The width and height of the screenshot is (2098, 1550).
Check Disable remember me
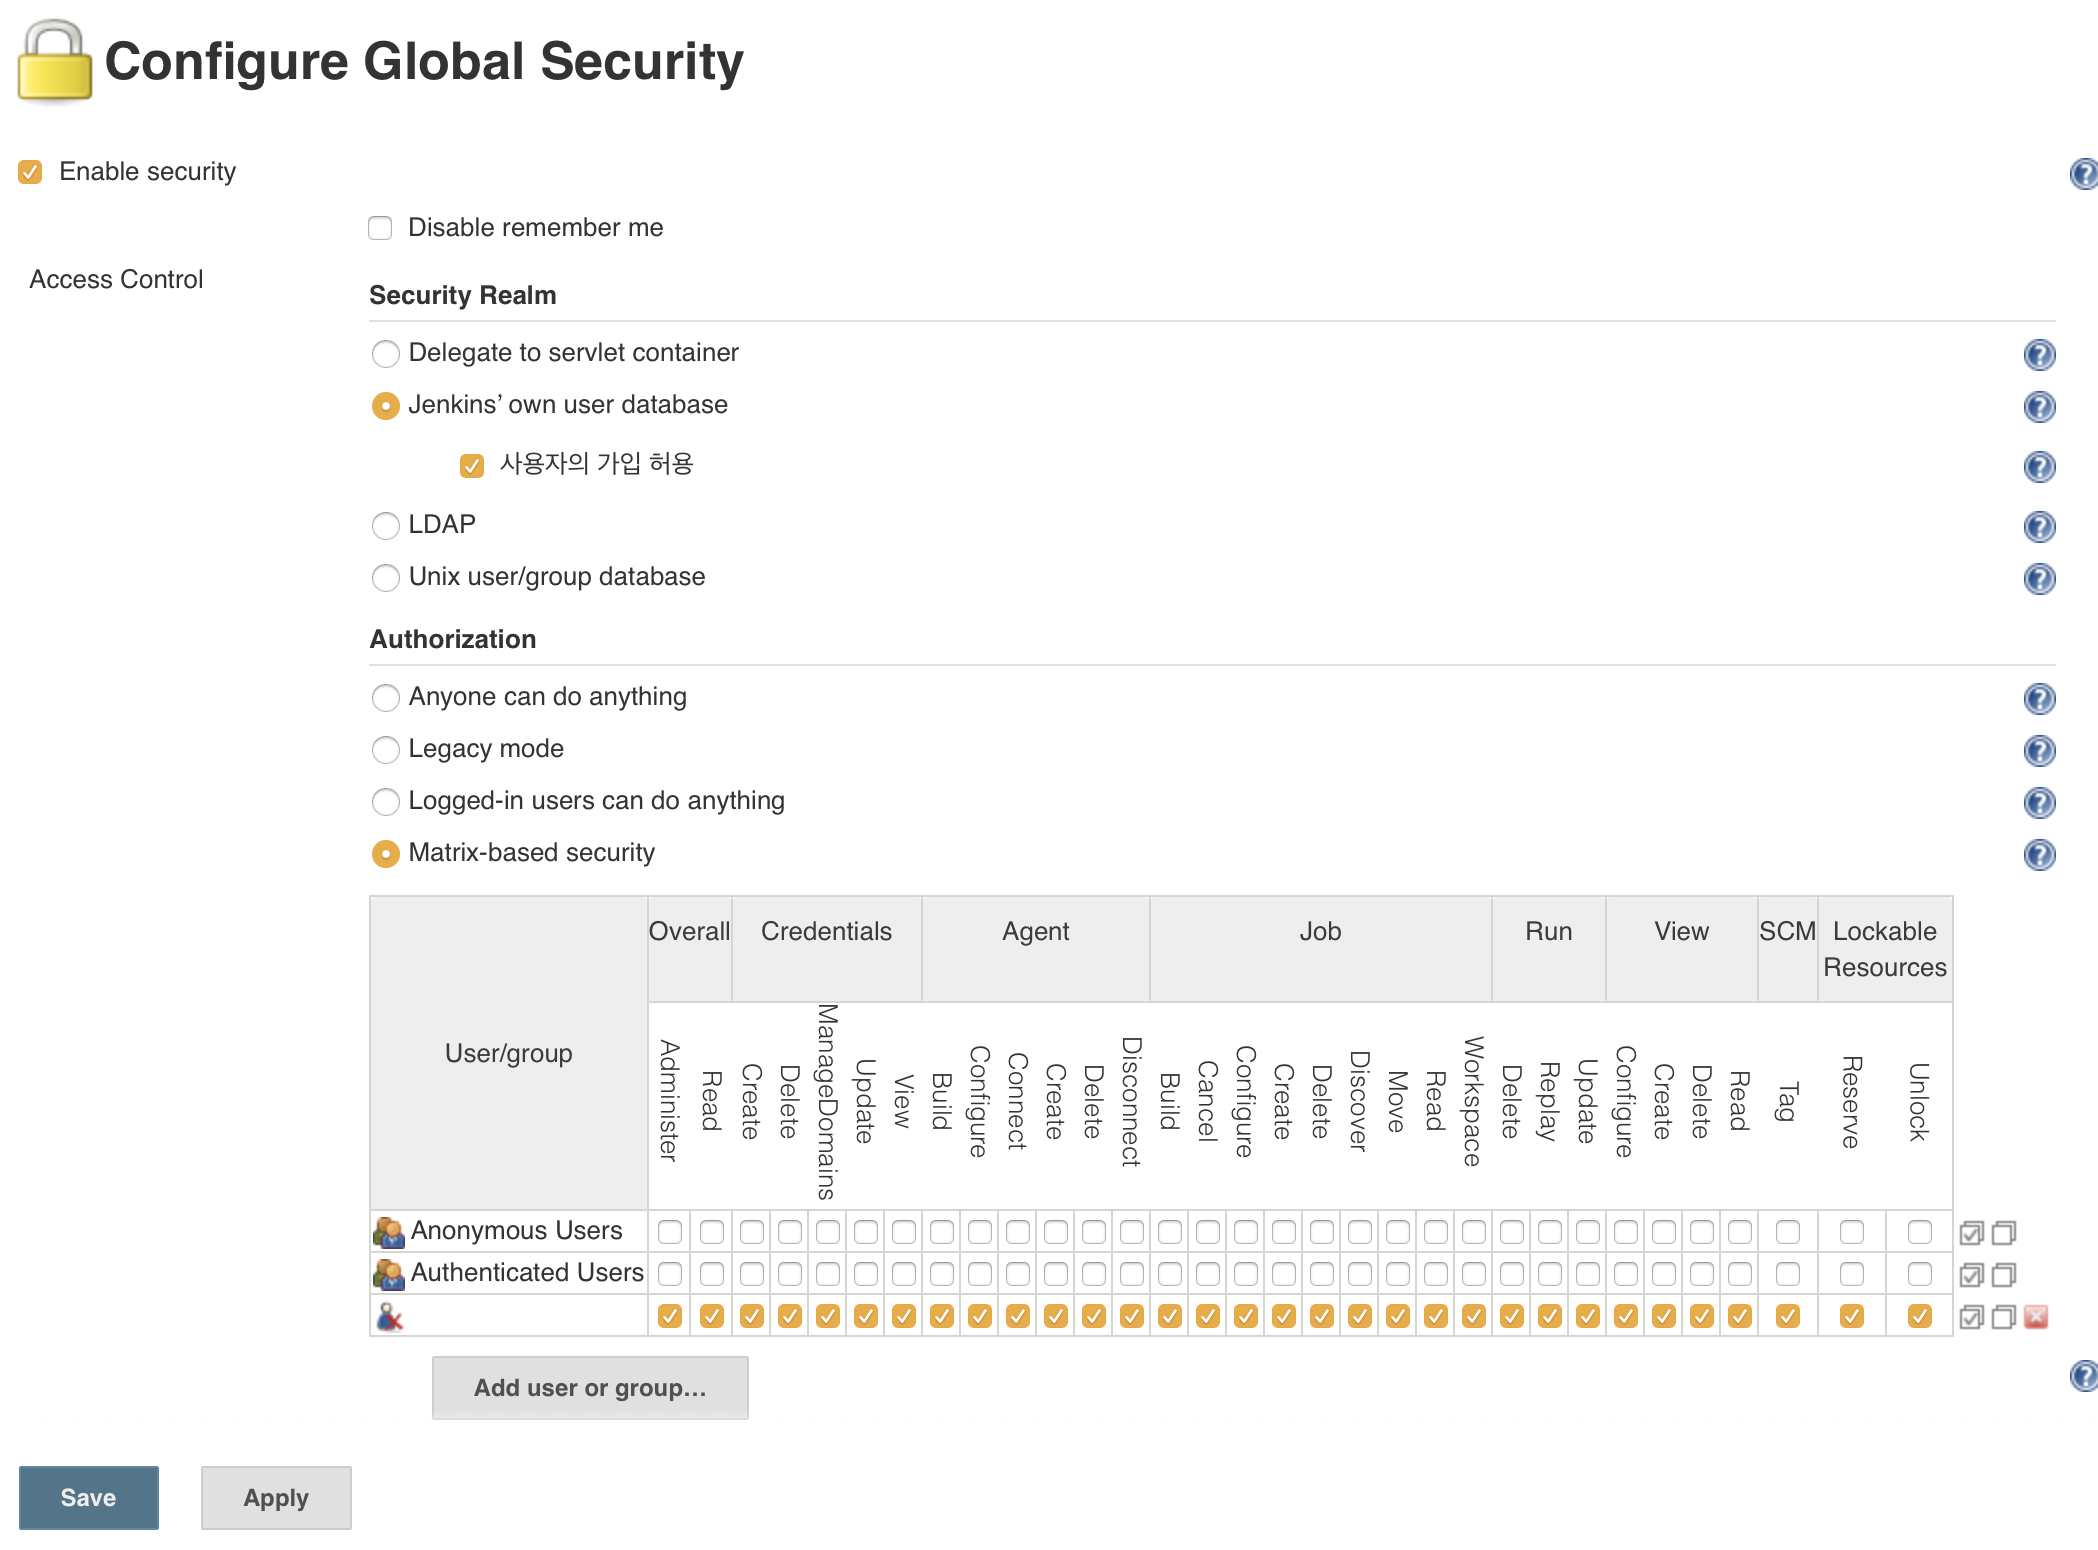380,228
